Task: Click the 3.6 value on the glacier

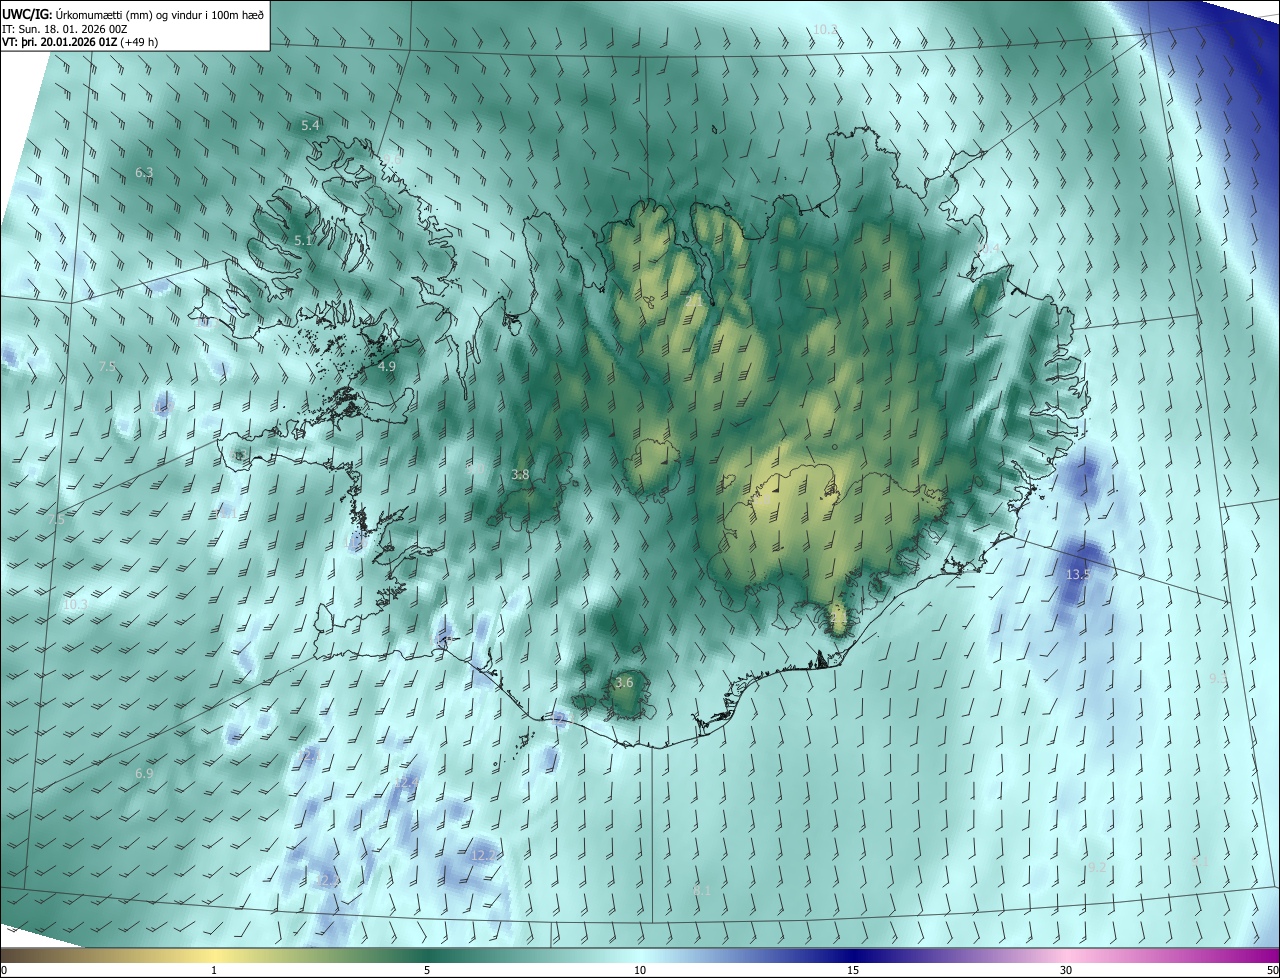Action: pyautogui.click(x=624, y=682)
